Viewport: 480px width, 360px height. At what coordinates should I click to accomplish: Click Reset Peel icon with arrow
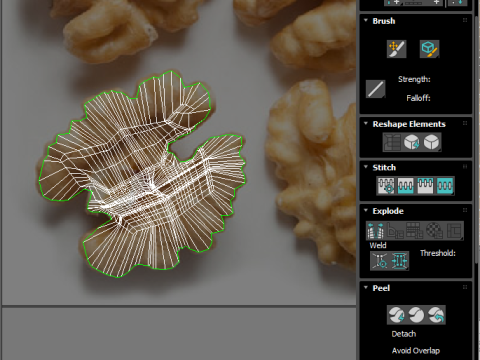point(436,315)
